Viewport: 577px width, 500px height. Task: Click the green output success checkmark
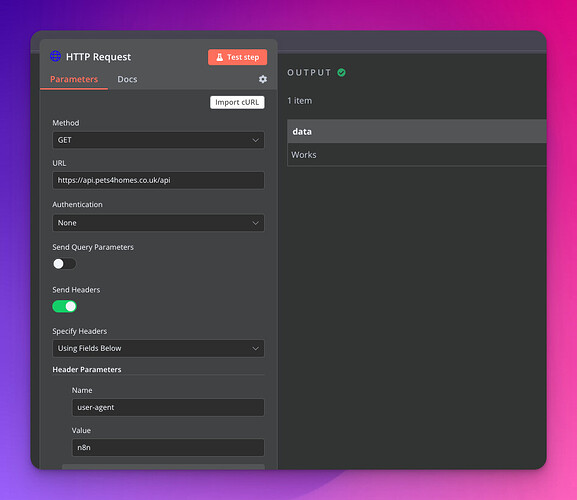click(x=341, y=72)
